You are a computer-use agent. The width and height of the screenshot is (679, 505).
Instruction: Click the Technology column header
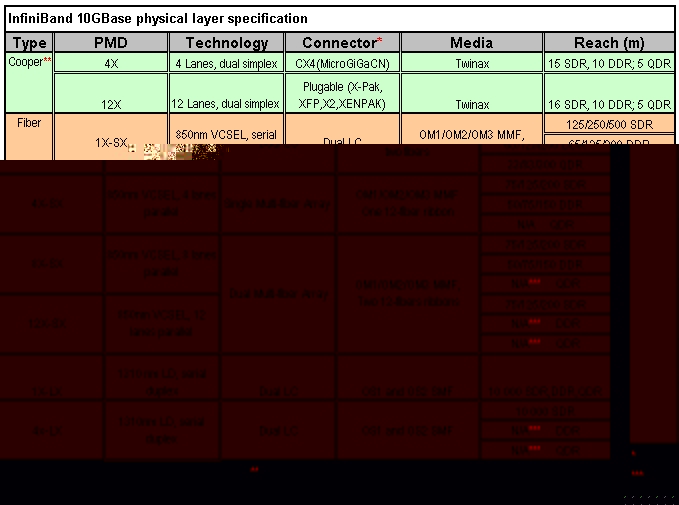[227, 43]
